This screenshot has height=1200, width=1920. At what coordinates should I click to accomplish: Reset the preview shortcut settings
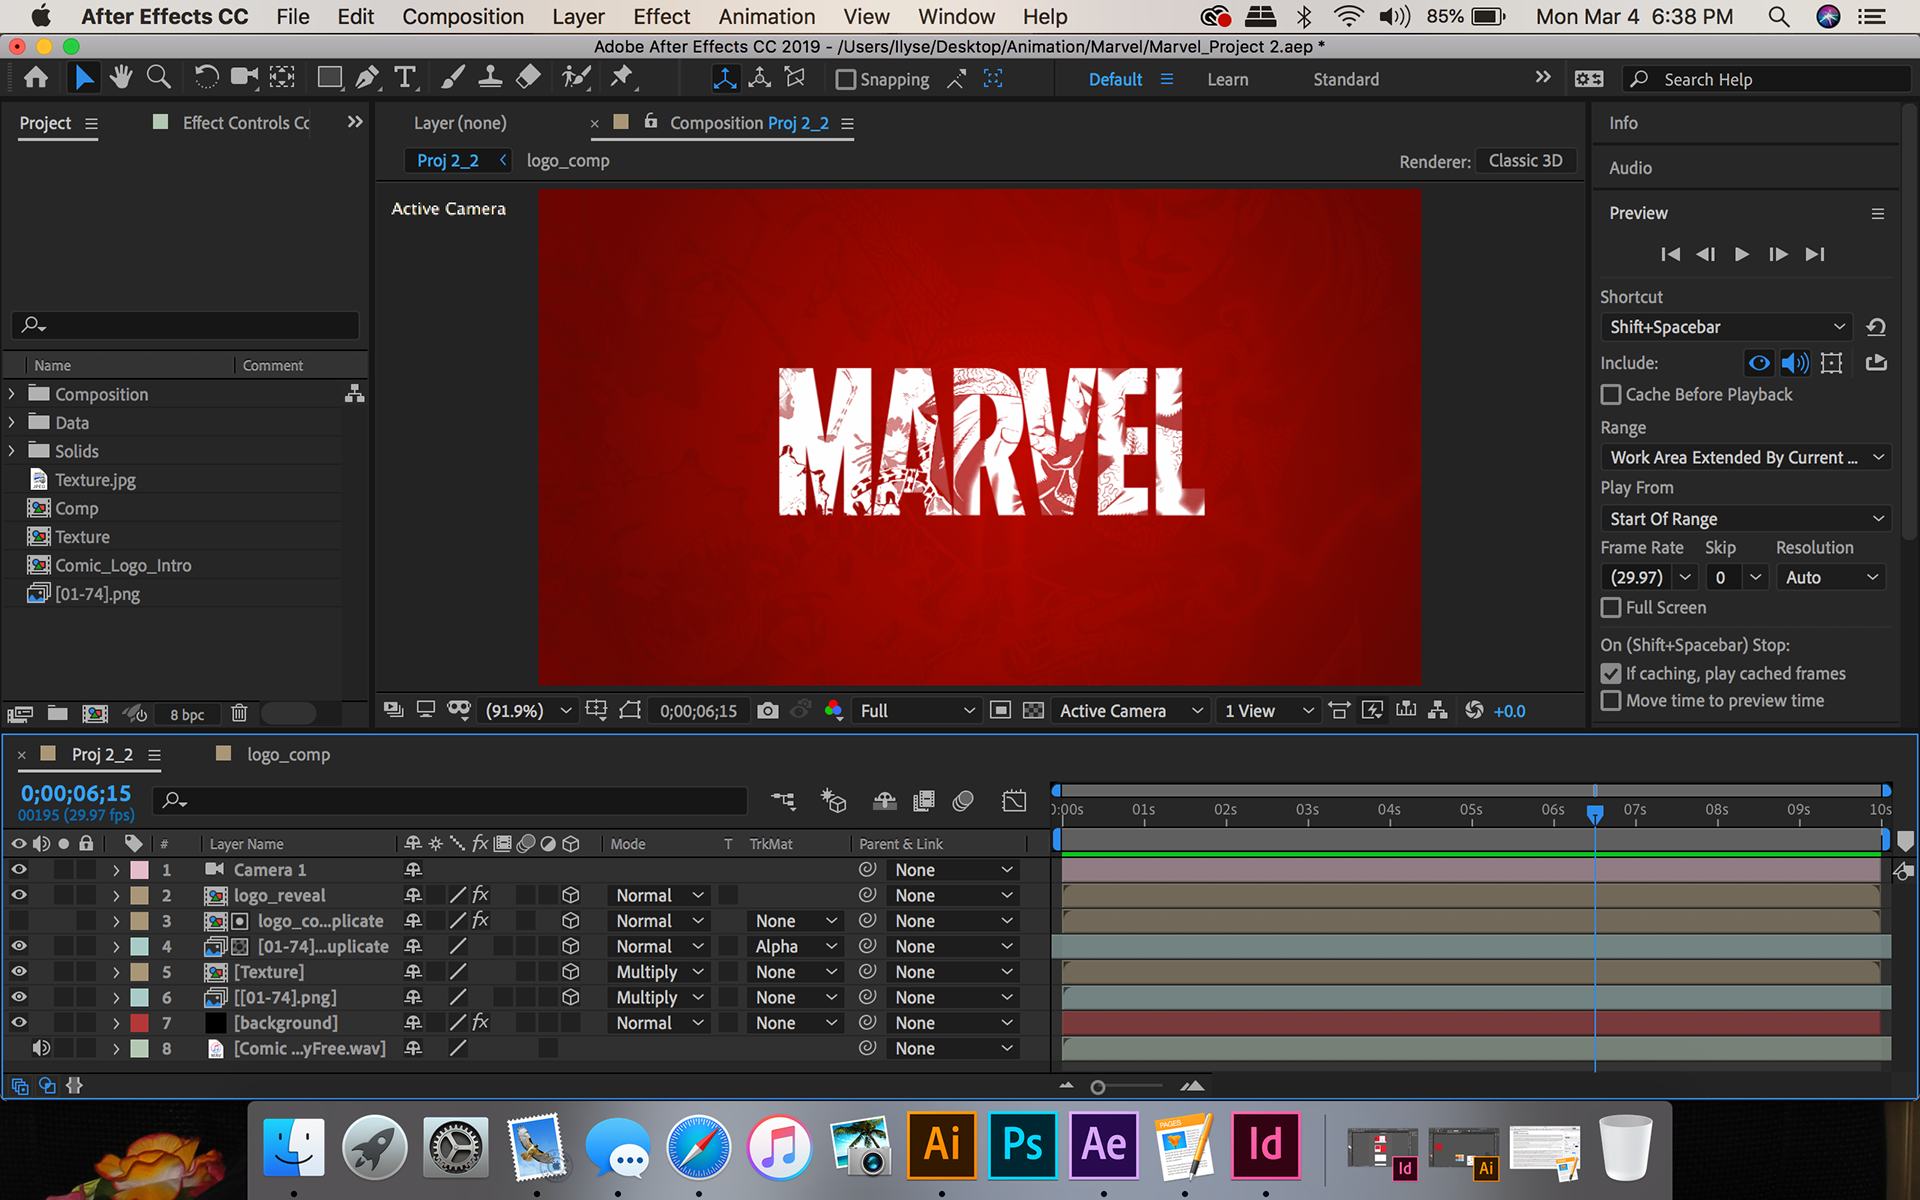point(1876,327)
